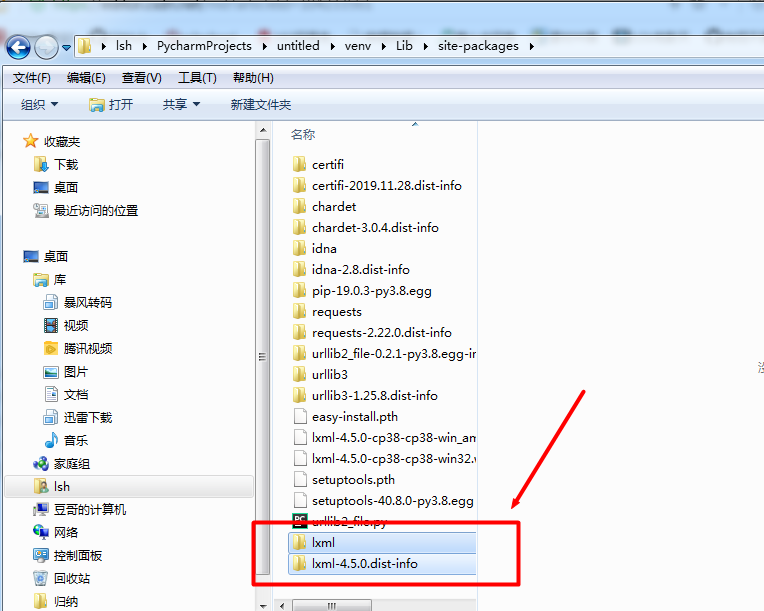The height and width of the screenshot is (611, 764).
Task: Click the 豆哥的计算机 computer icon
Action: pos(41,510)
